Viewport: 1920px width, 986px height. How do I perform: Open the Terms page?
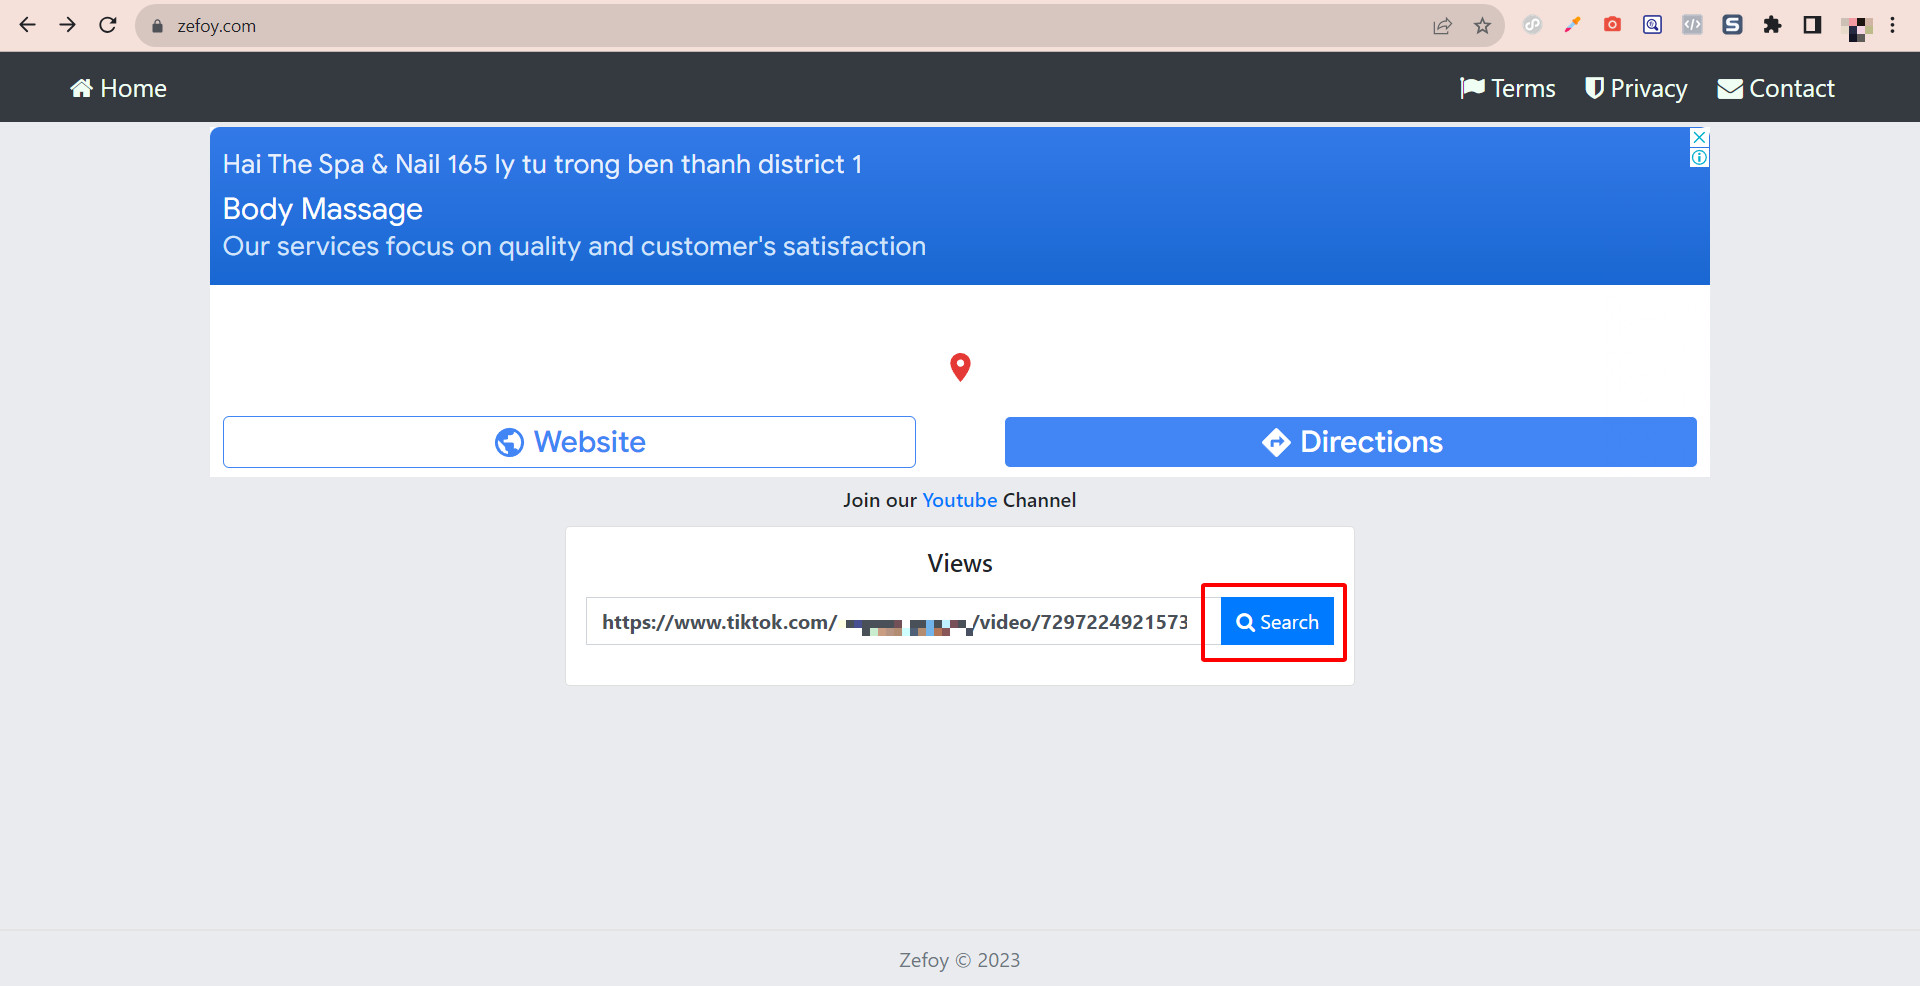point(1507,88)
